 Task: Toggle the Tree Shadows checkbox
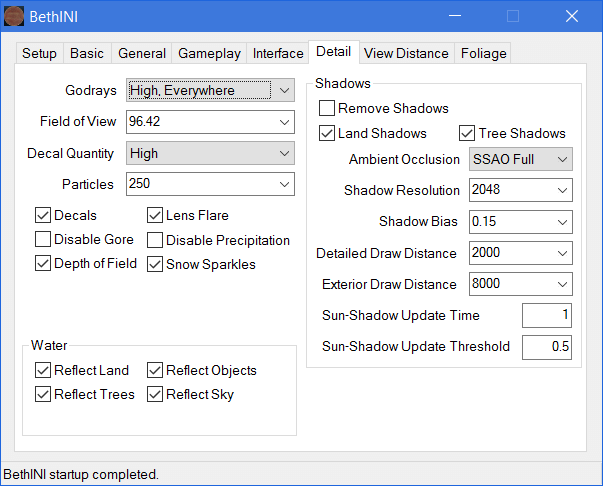467,133
